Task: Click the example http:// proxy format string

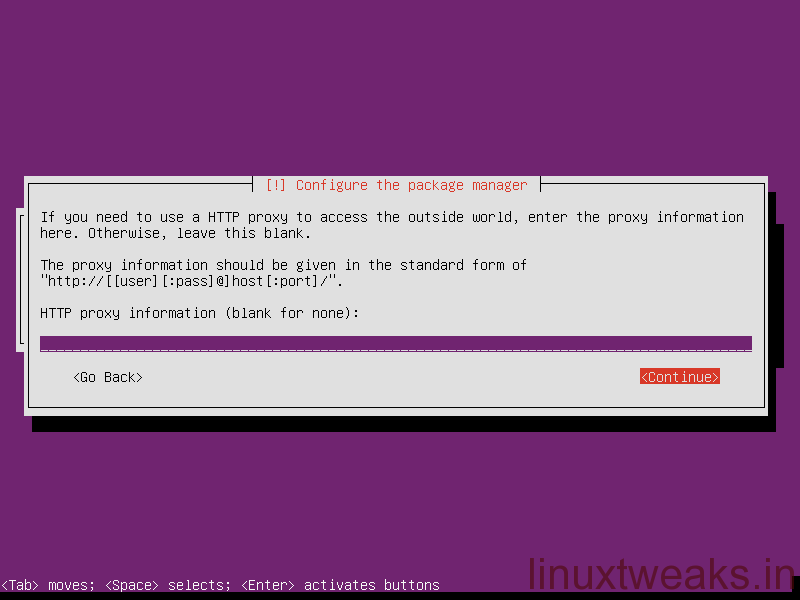Action: (x=191, y=281)
